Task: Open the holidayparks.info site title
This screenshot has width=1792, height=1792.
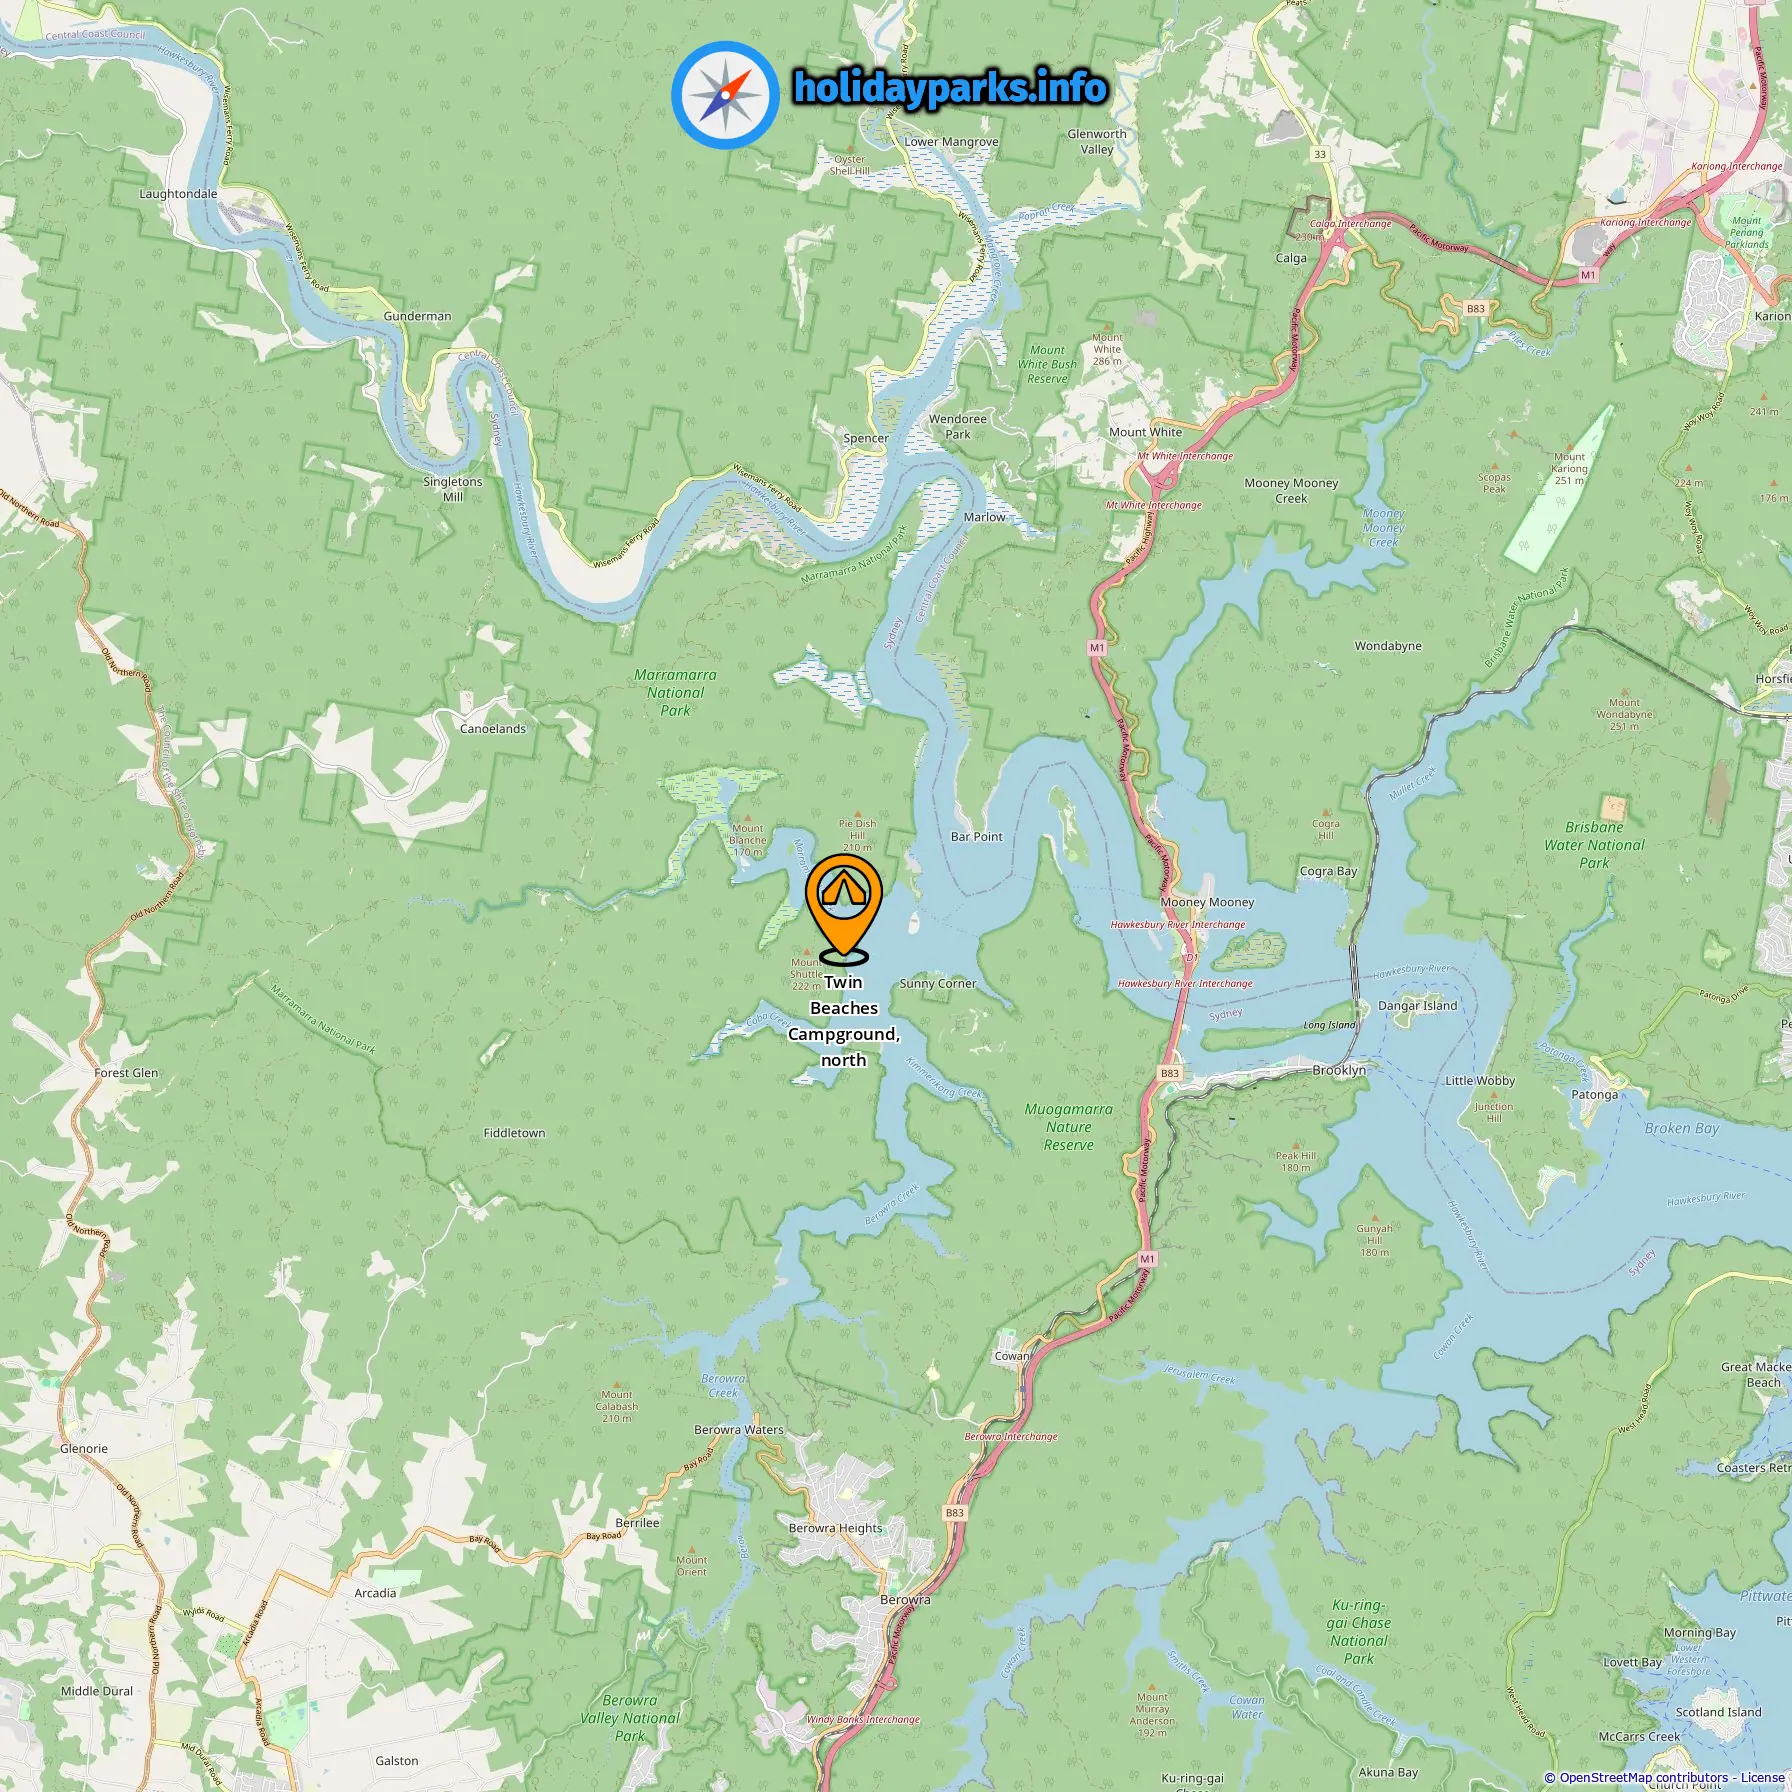Action: 950,88
